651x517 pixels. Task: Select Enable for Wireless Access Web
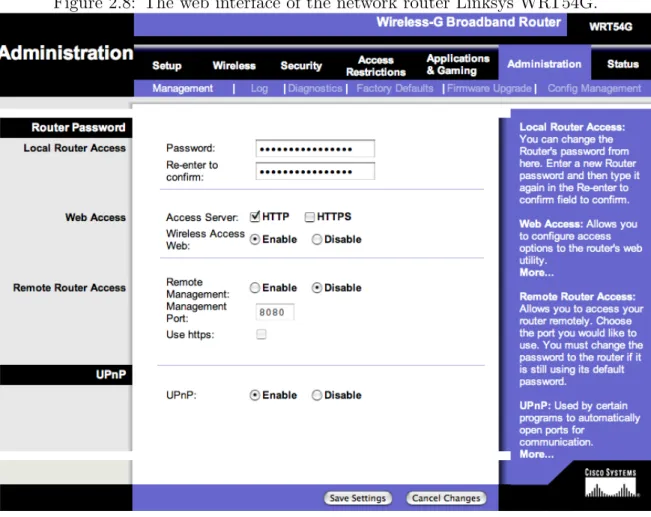pos(255,240)
